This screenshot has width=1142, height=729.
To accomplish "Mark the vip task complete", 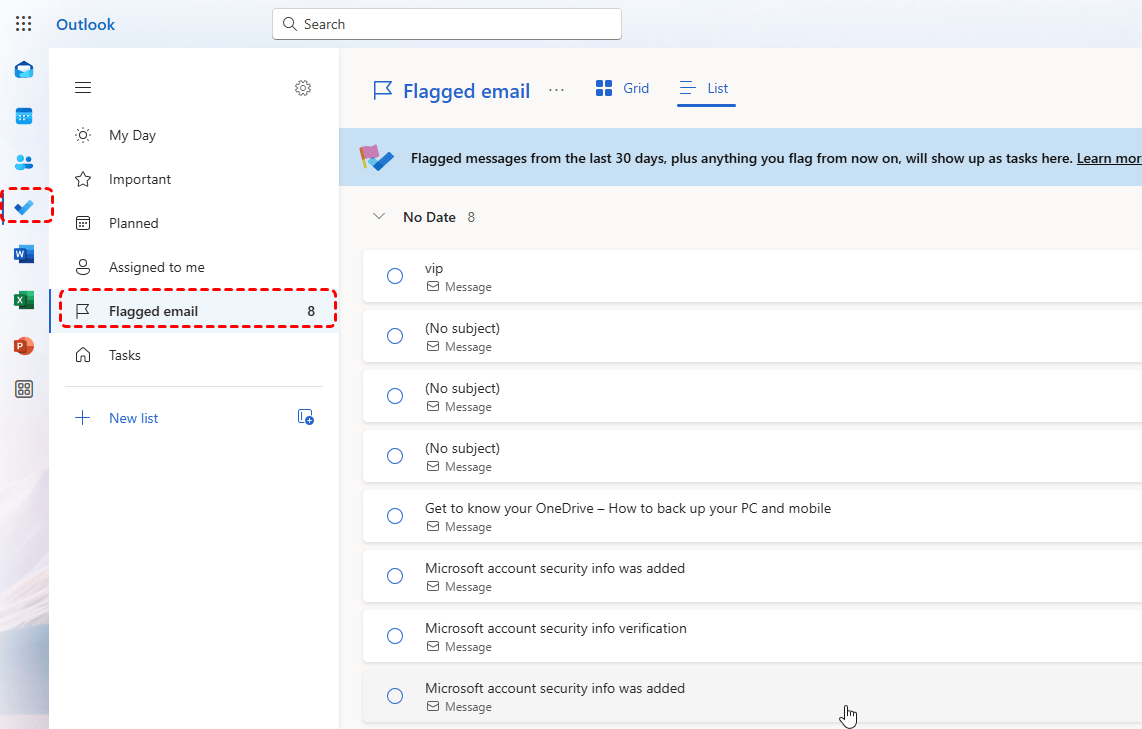I will (x=395, y=276).
